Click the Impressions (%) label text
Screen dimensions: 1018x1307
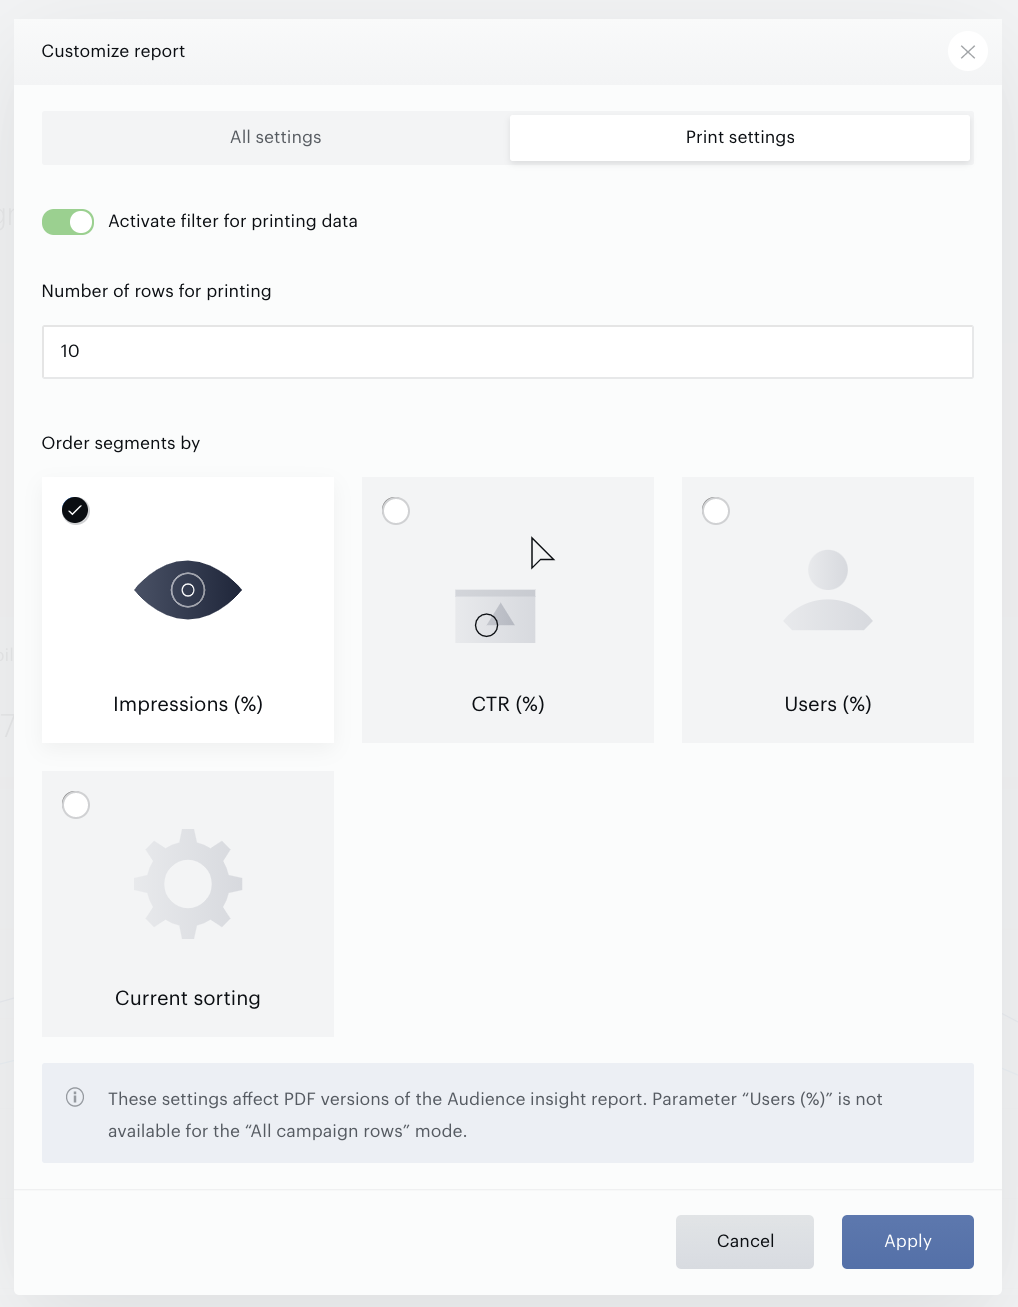188,704
